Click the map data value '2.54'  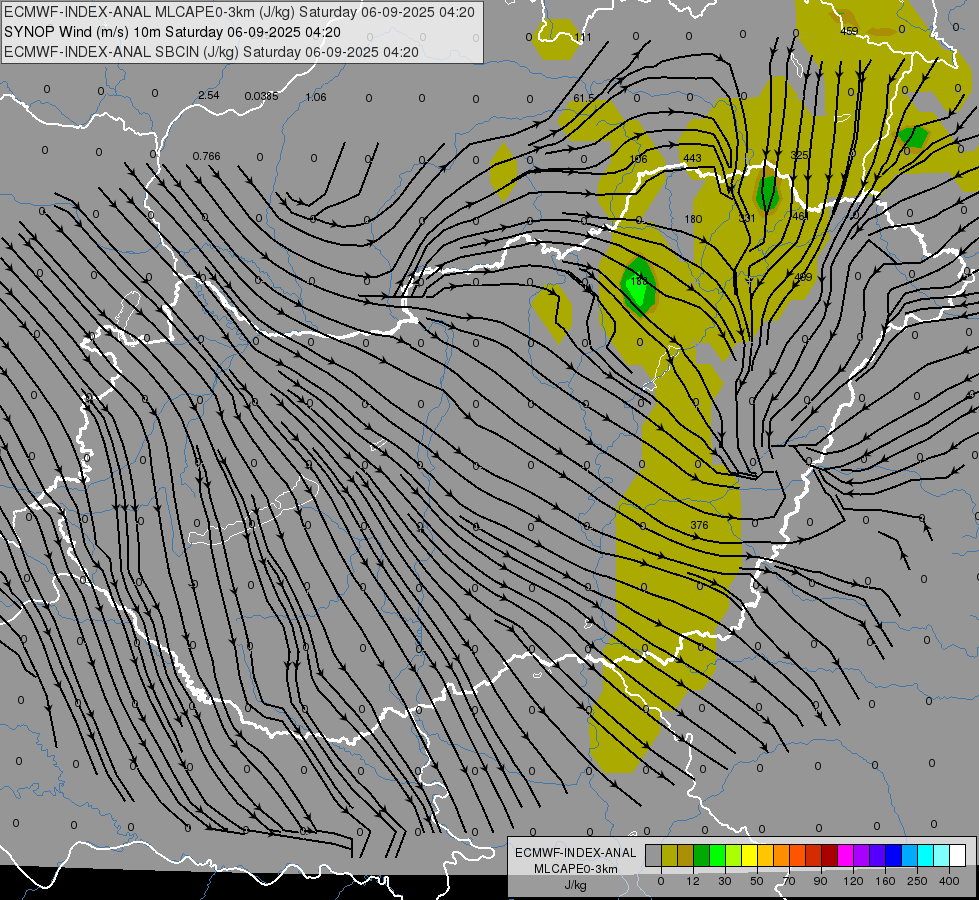pyautogui.click(x=209, y=95)
